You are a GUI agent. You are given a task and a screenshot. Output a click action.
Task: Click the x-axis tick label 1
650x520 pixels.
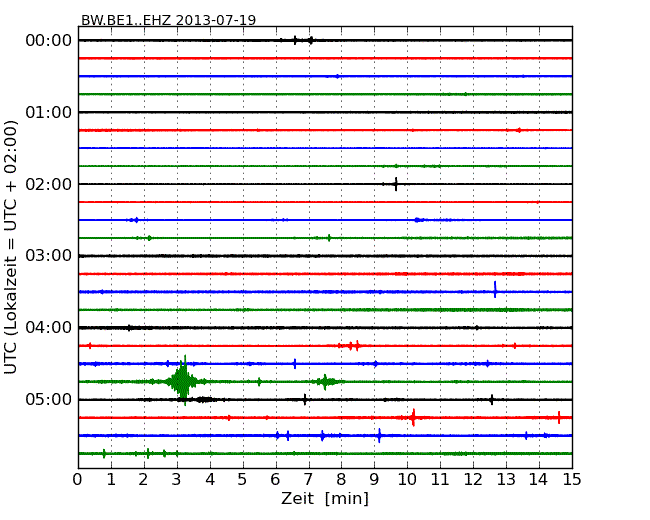click(x=111, y=480)
